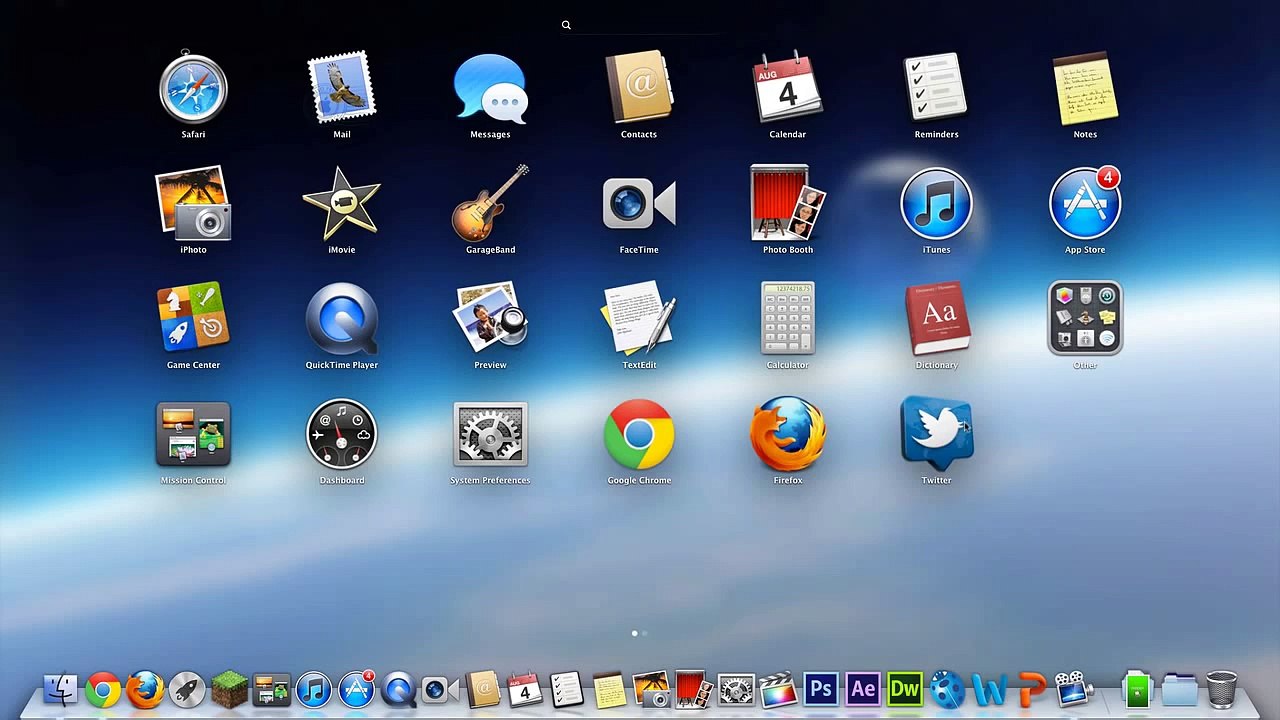The height and width of the screenshot is (720, 1280).
Task: Open the green document stack in the Dock
Action: (1137, 689)
